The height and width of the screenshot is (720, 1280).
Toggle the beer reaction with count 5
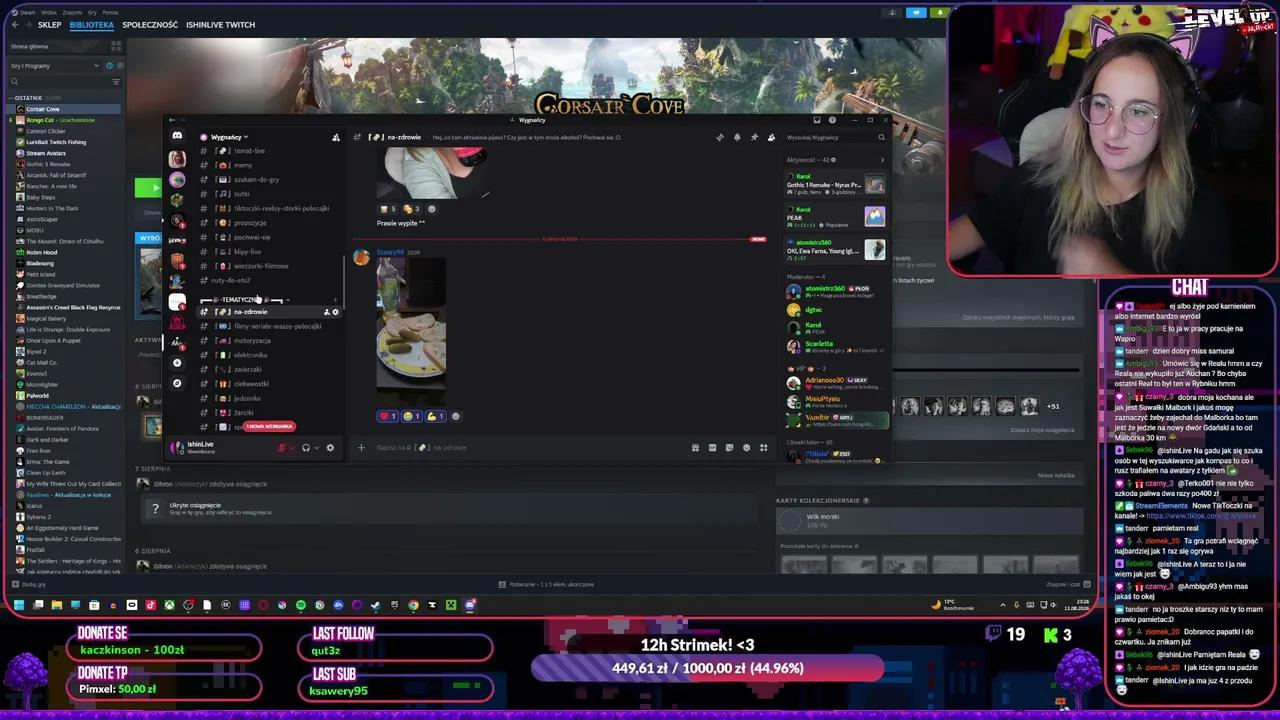pos(387,209)
